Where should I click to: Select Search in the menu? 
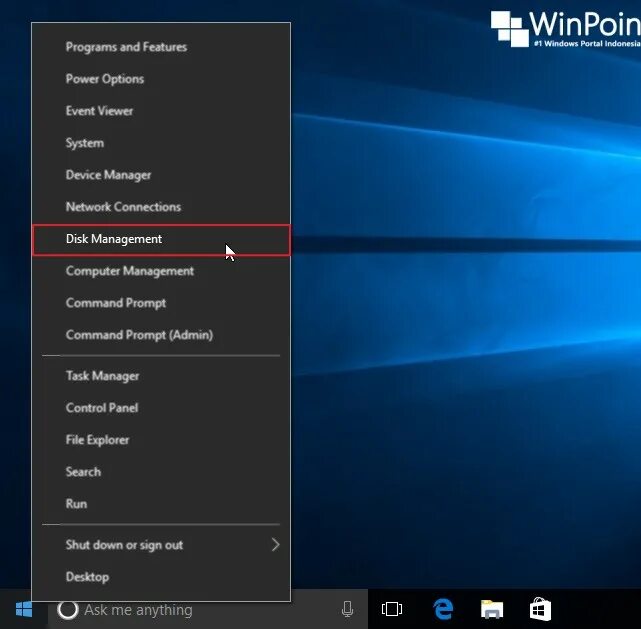pyautogui.click(x=161, y=472)
